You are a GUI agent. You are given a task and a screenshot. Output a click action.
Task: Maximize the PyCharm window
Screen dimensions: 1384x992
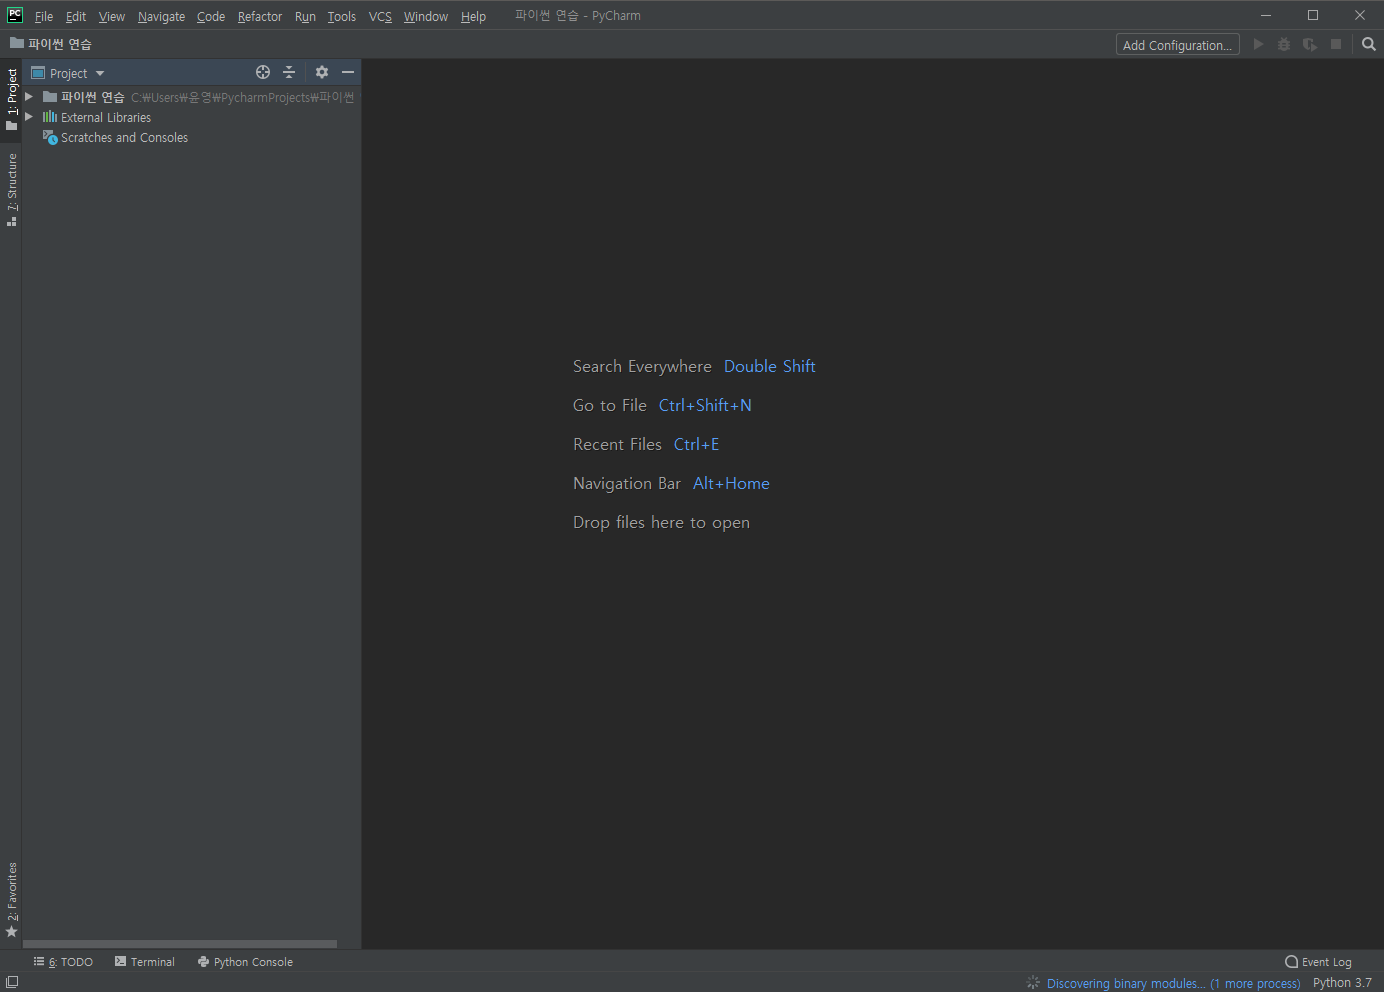tap(1313, 15)
